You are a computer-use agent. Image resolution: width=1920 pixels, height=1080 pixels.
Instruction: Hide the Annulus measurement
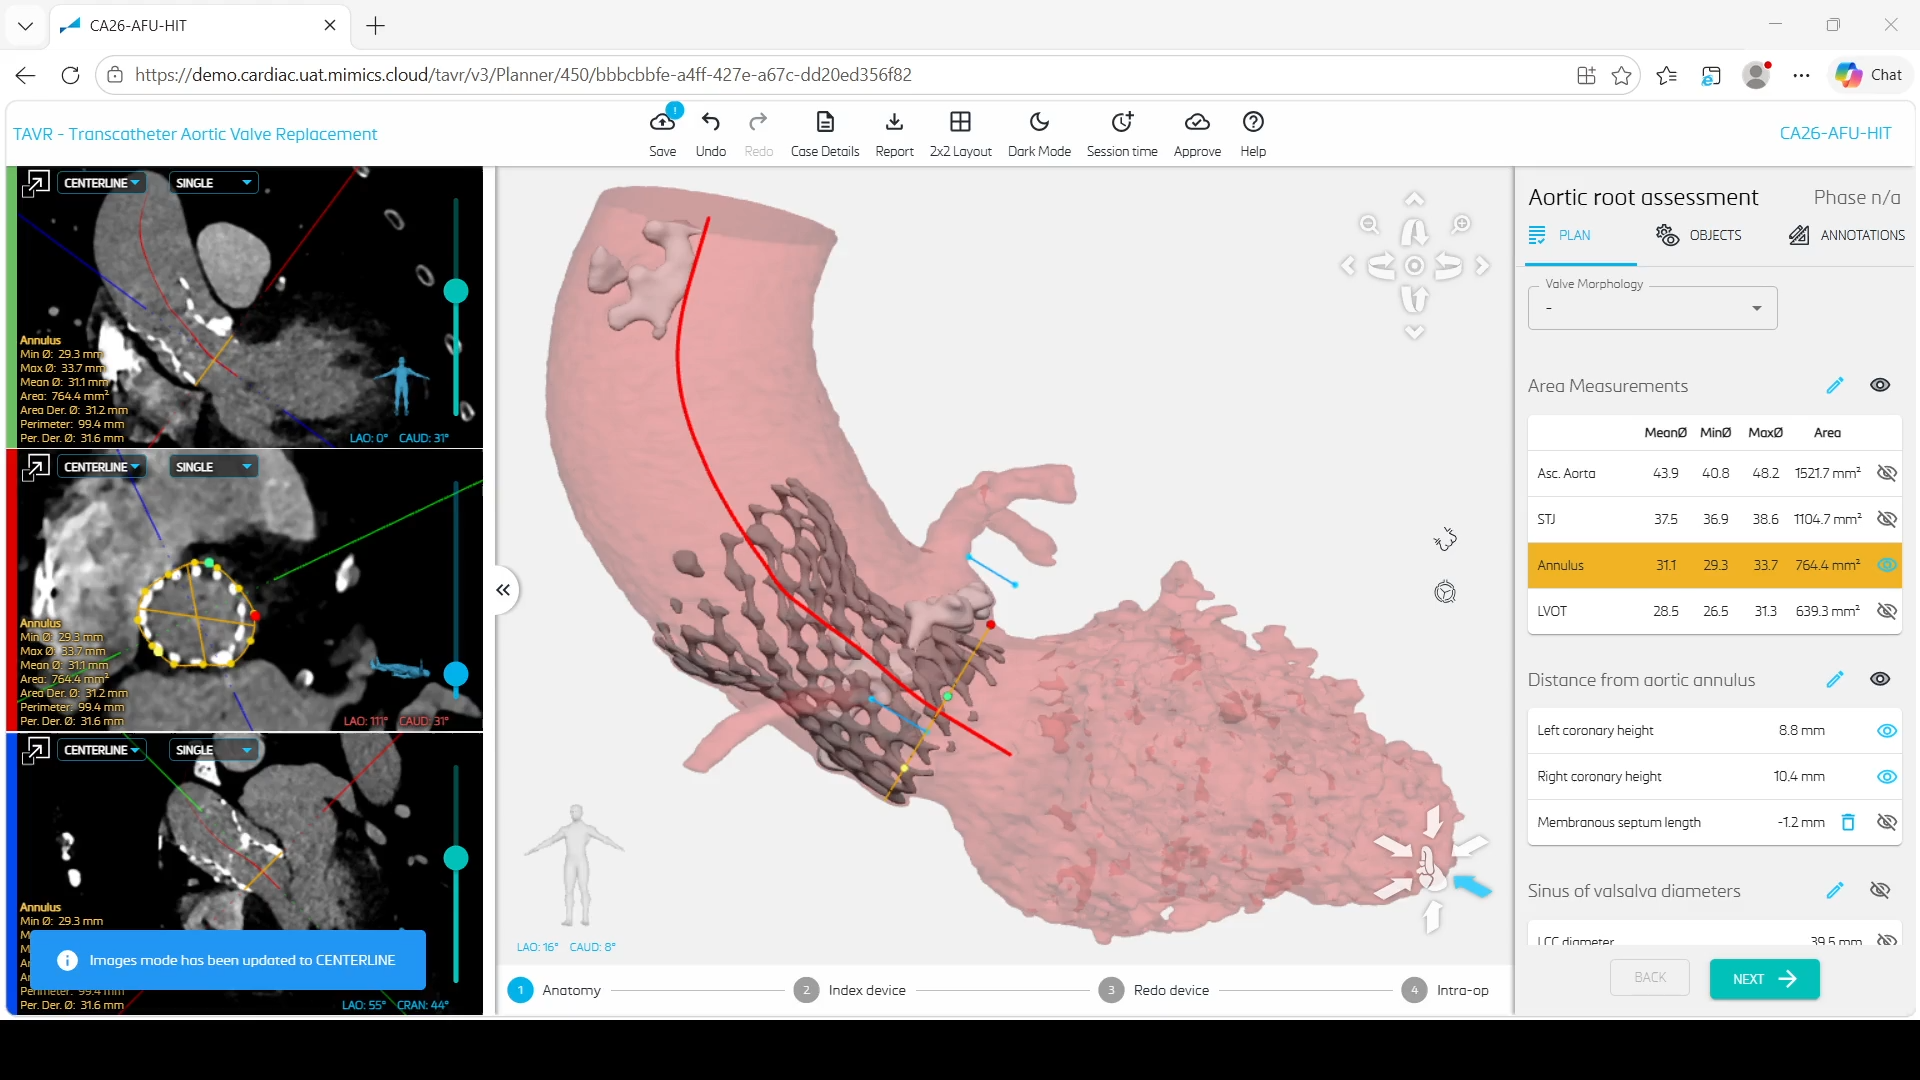click(x=1887, y=565)
